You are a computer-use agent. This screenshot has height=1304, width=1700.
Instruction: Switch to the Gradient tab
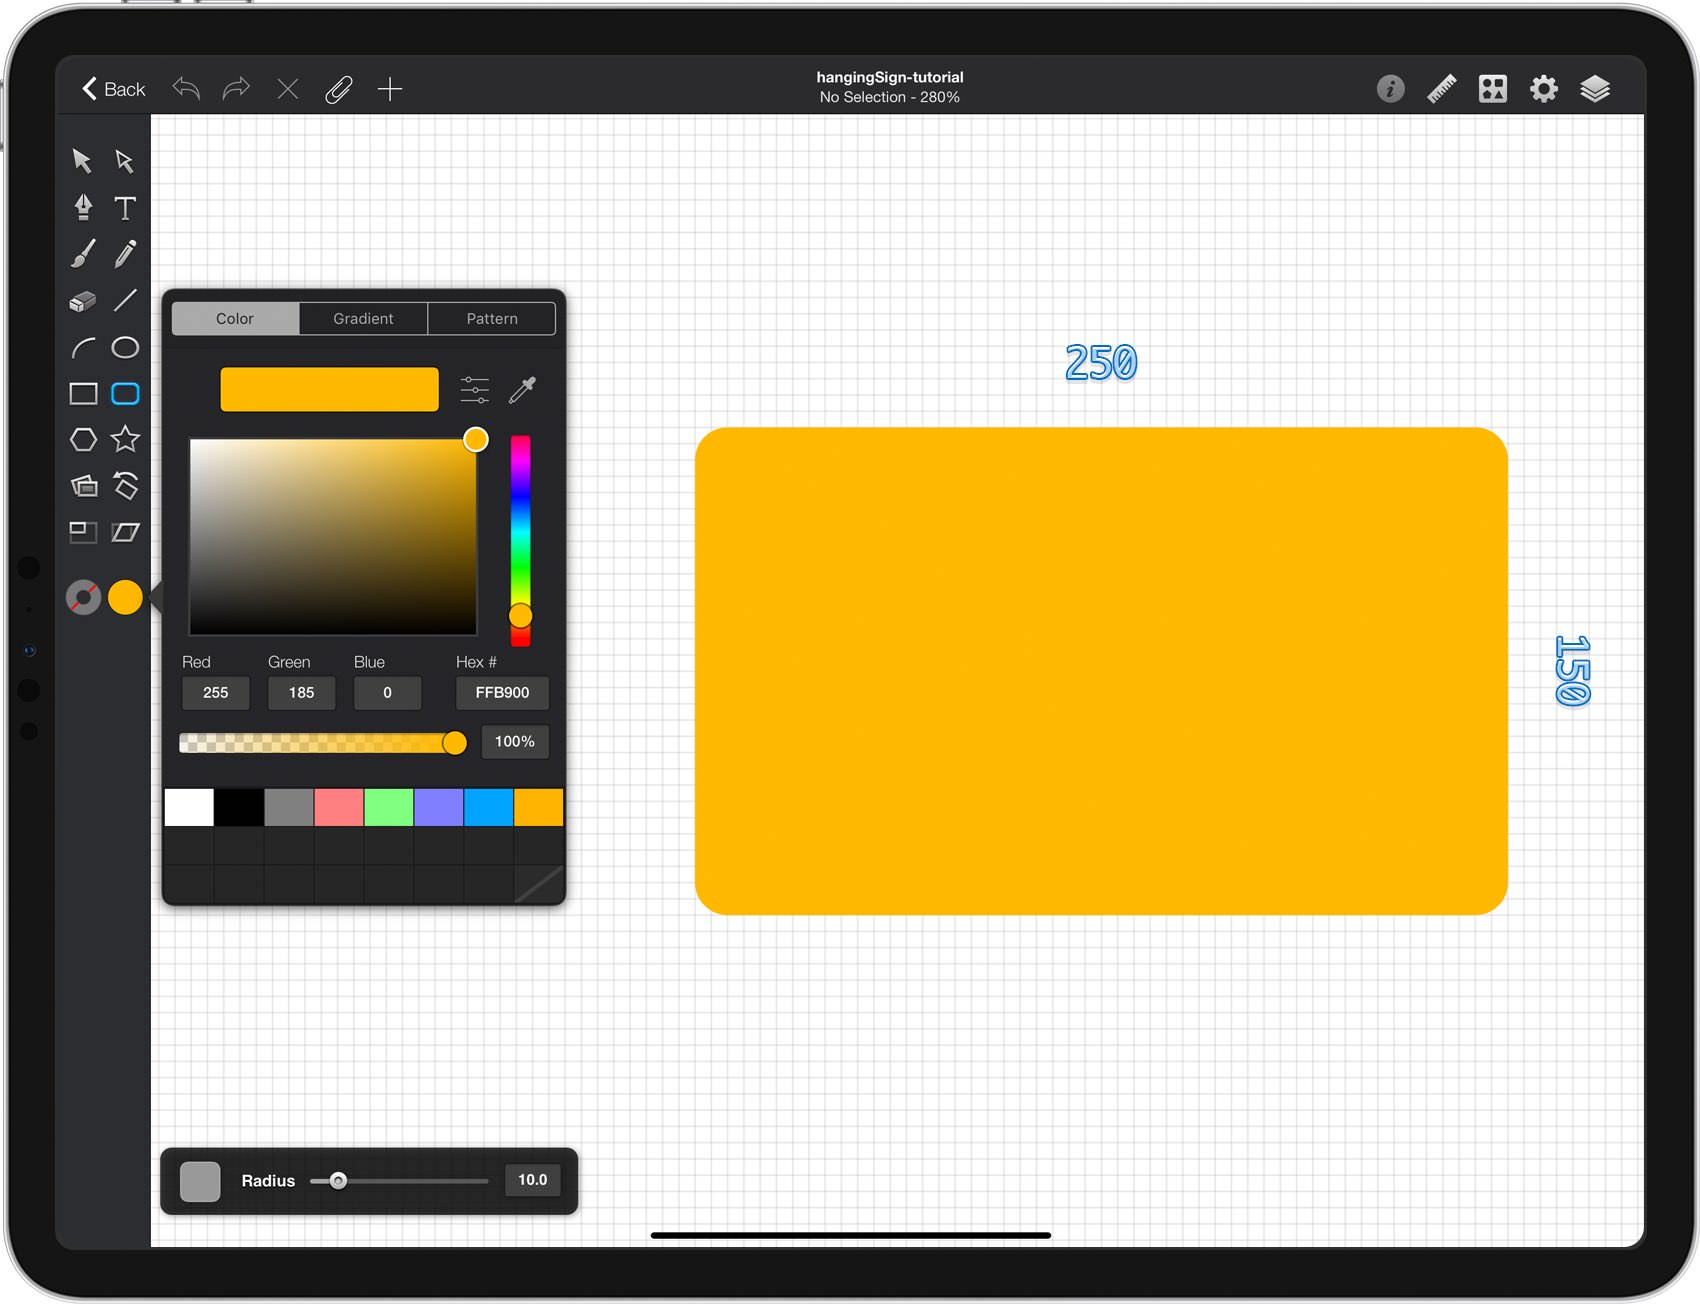tap(363, 318)
